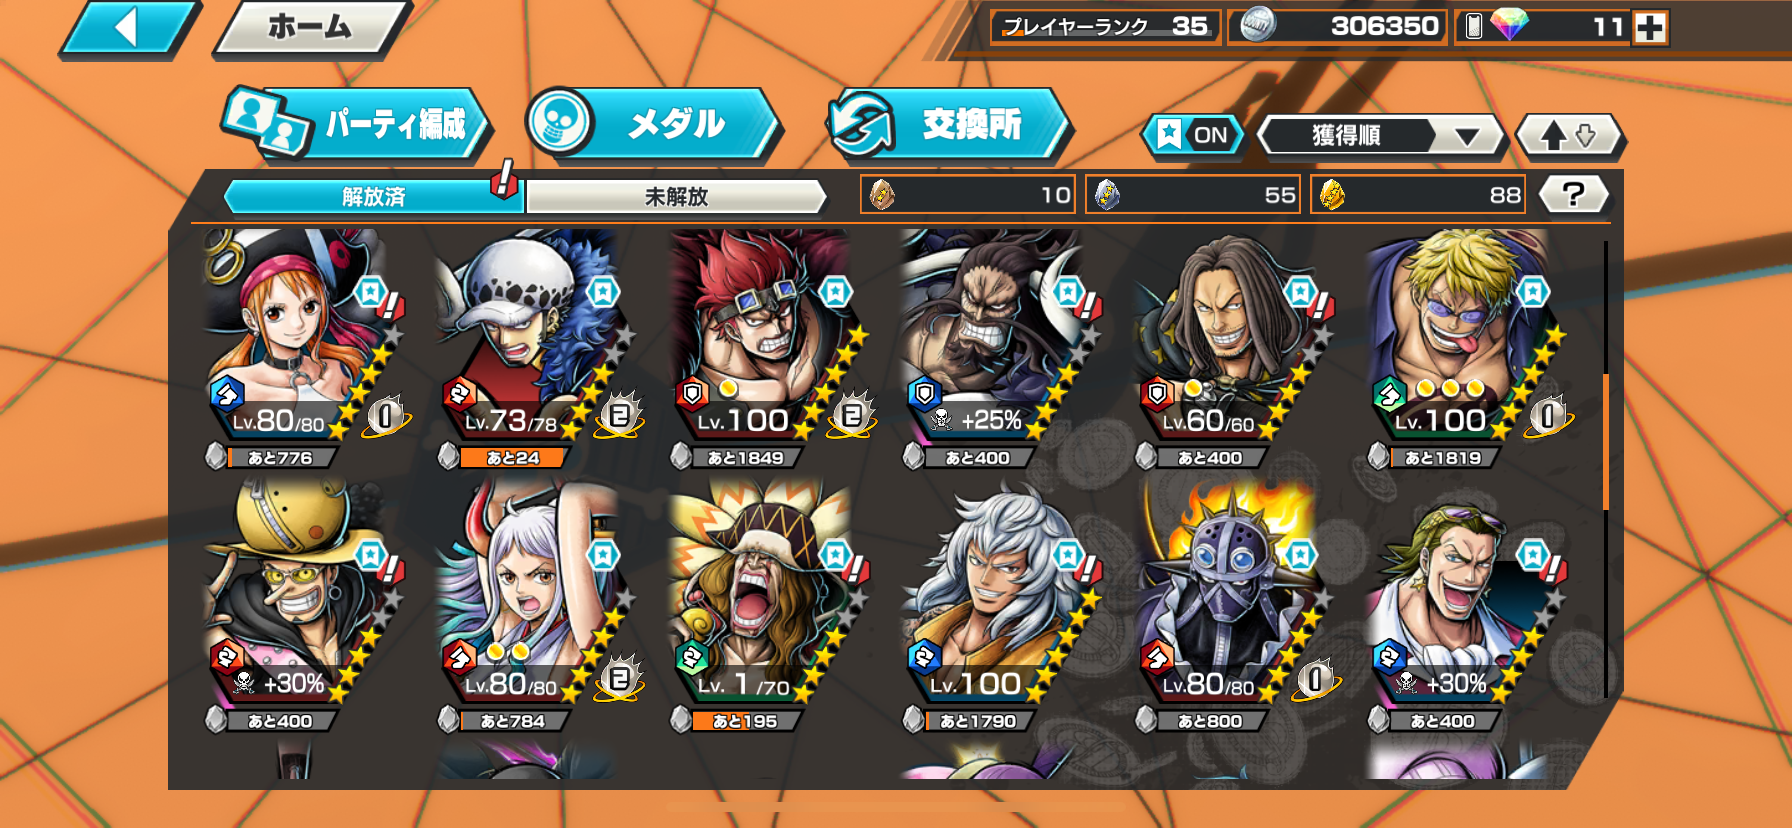
Task: Flip sort order with up-down arrows
Action: point(1569,135)
